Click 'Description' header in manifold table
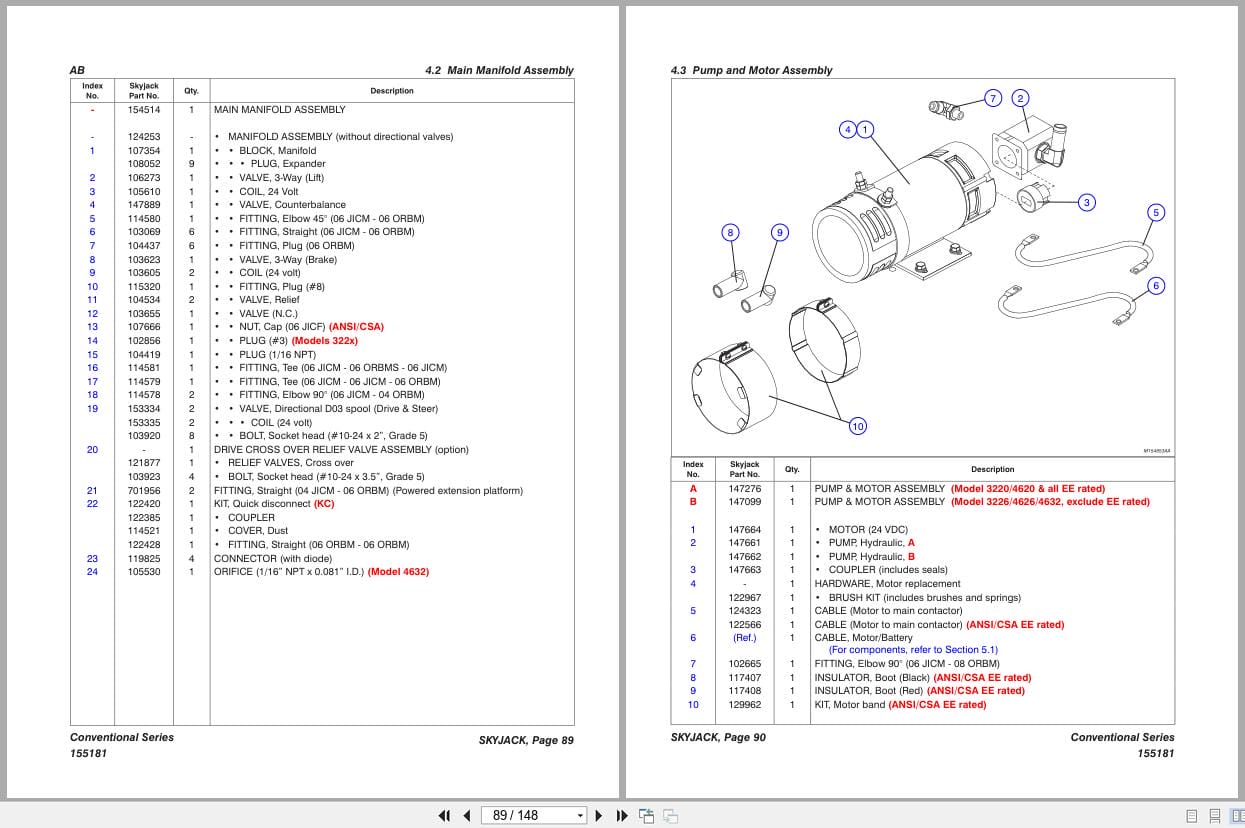This screenshot has height=828, width=1245. pyautogui.click(x=392, y=91)
